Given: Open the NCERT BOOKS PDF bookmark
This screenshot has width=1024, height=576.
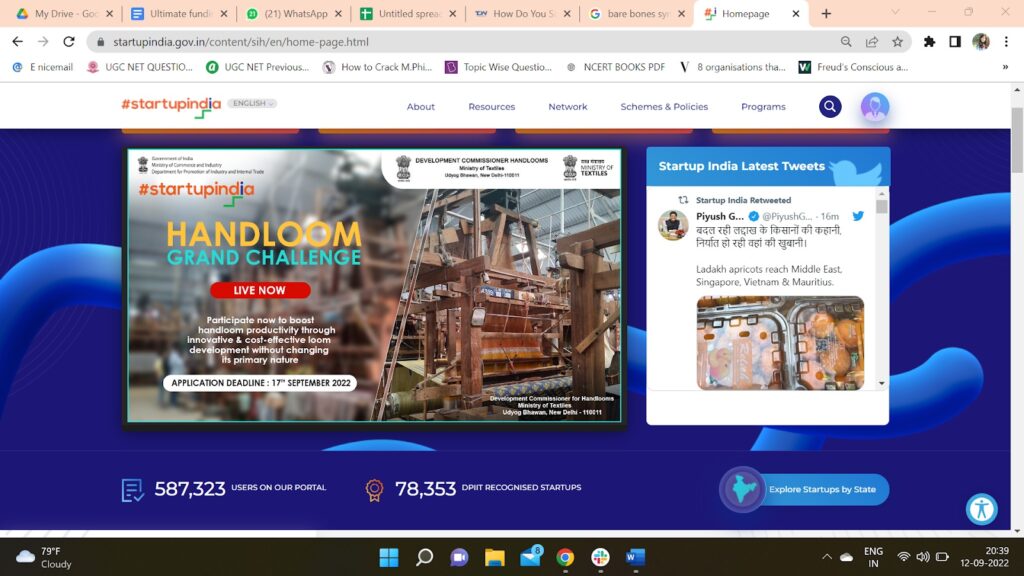Looking at the screenshot, I should click(x=615, y=67).
